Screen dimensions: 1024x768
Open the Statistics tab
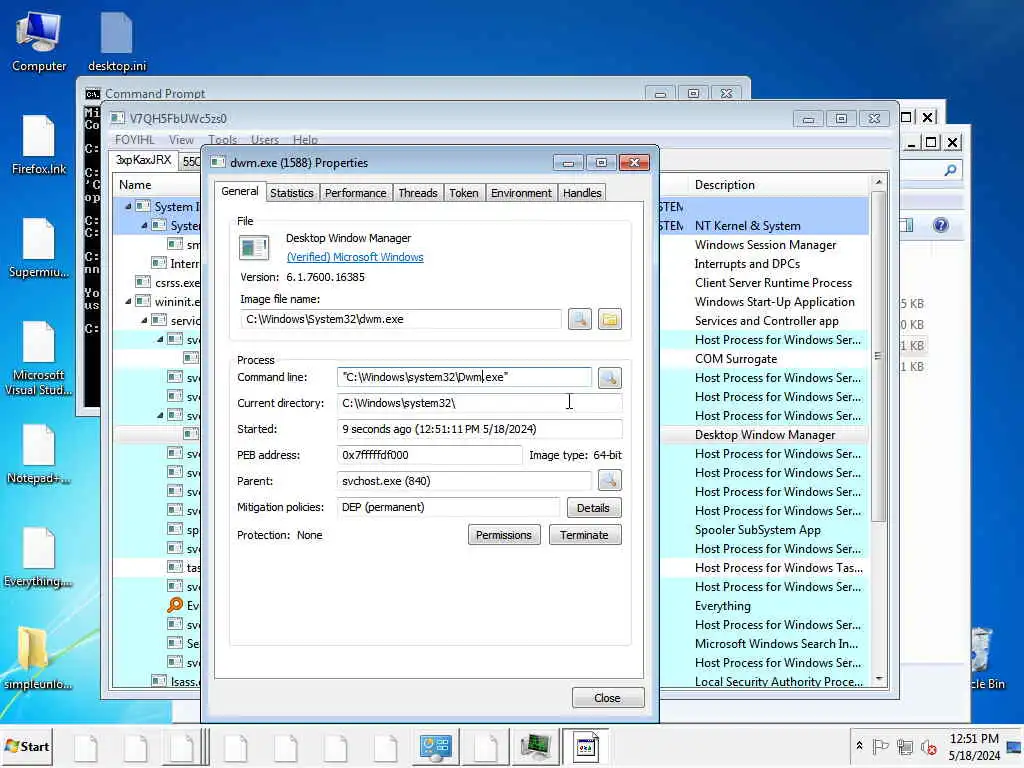point(291,193)
